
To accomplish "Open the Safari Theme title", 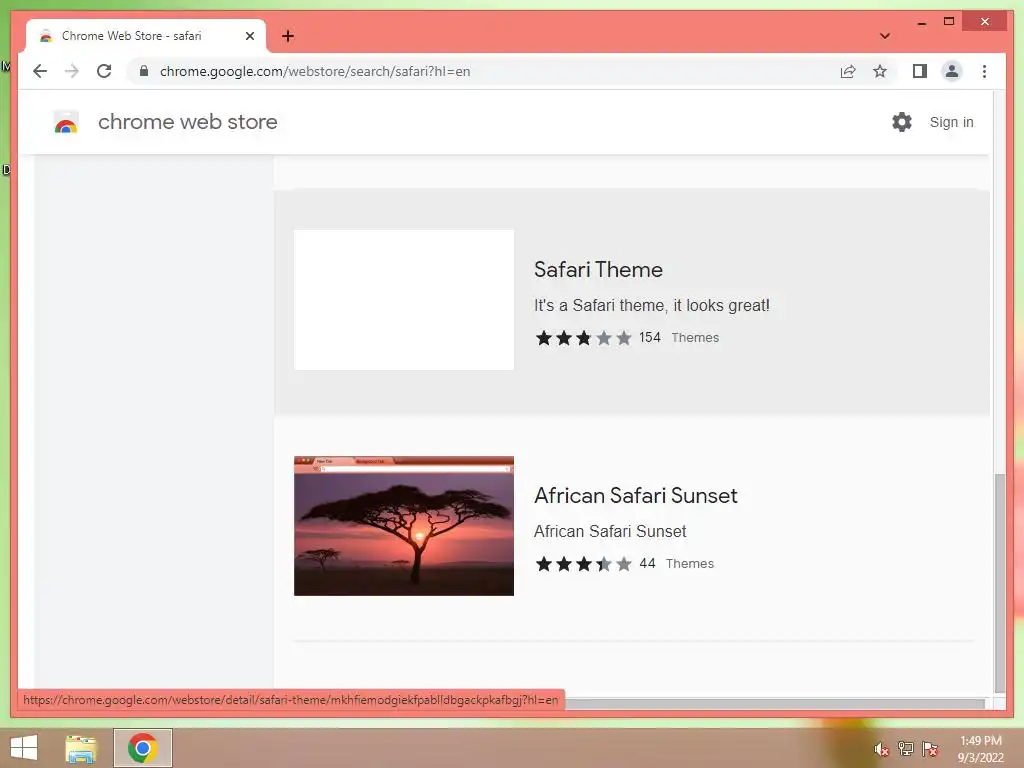I will [598, 270].
